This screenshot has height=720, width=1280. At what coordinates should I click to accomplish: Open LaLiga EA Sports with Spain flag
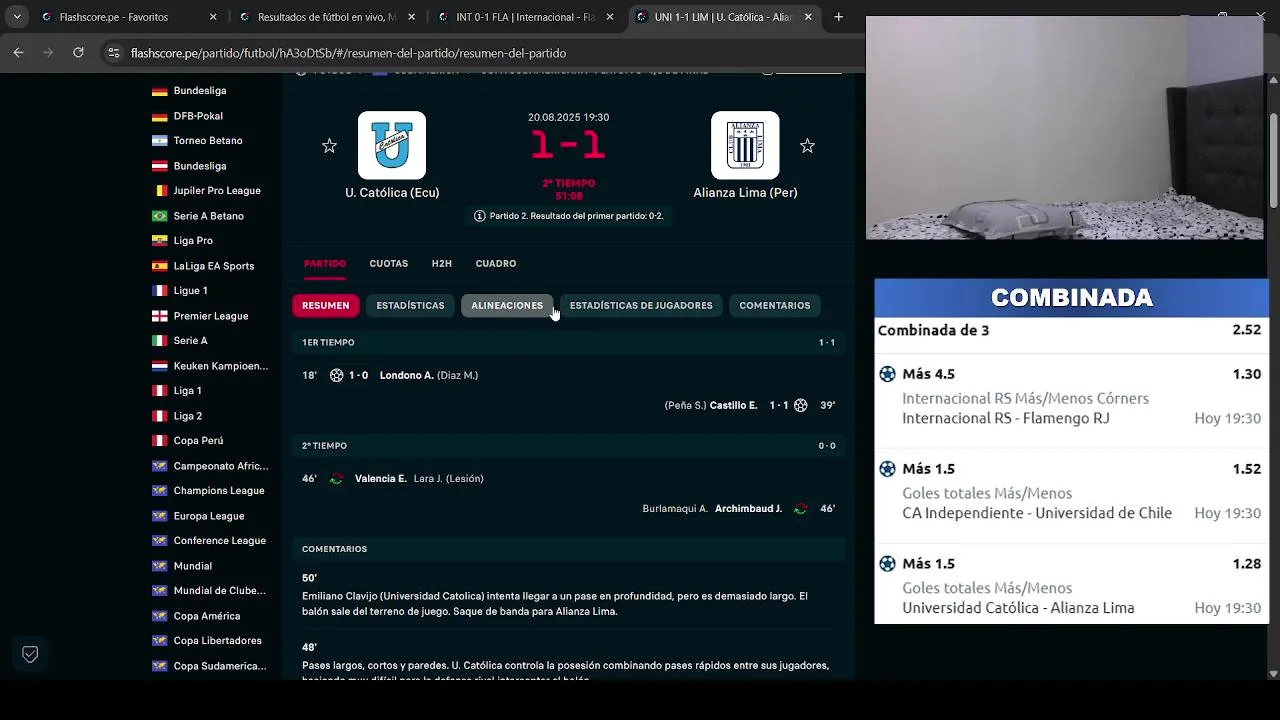pyautogui.click(x=214, y=266)
